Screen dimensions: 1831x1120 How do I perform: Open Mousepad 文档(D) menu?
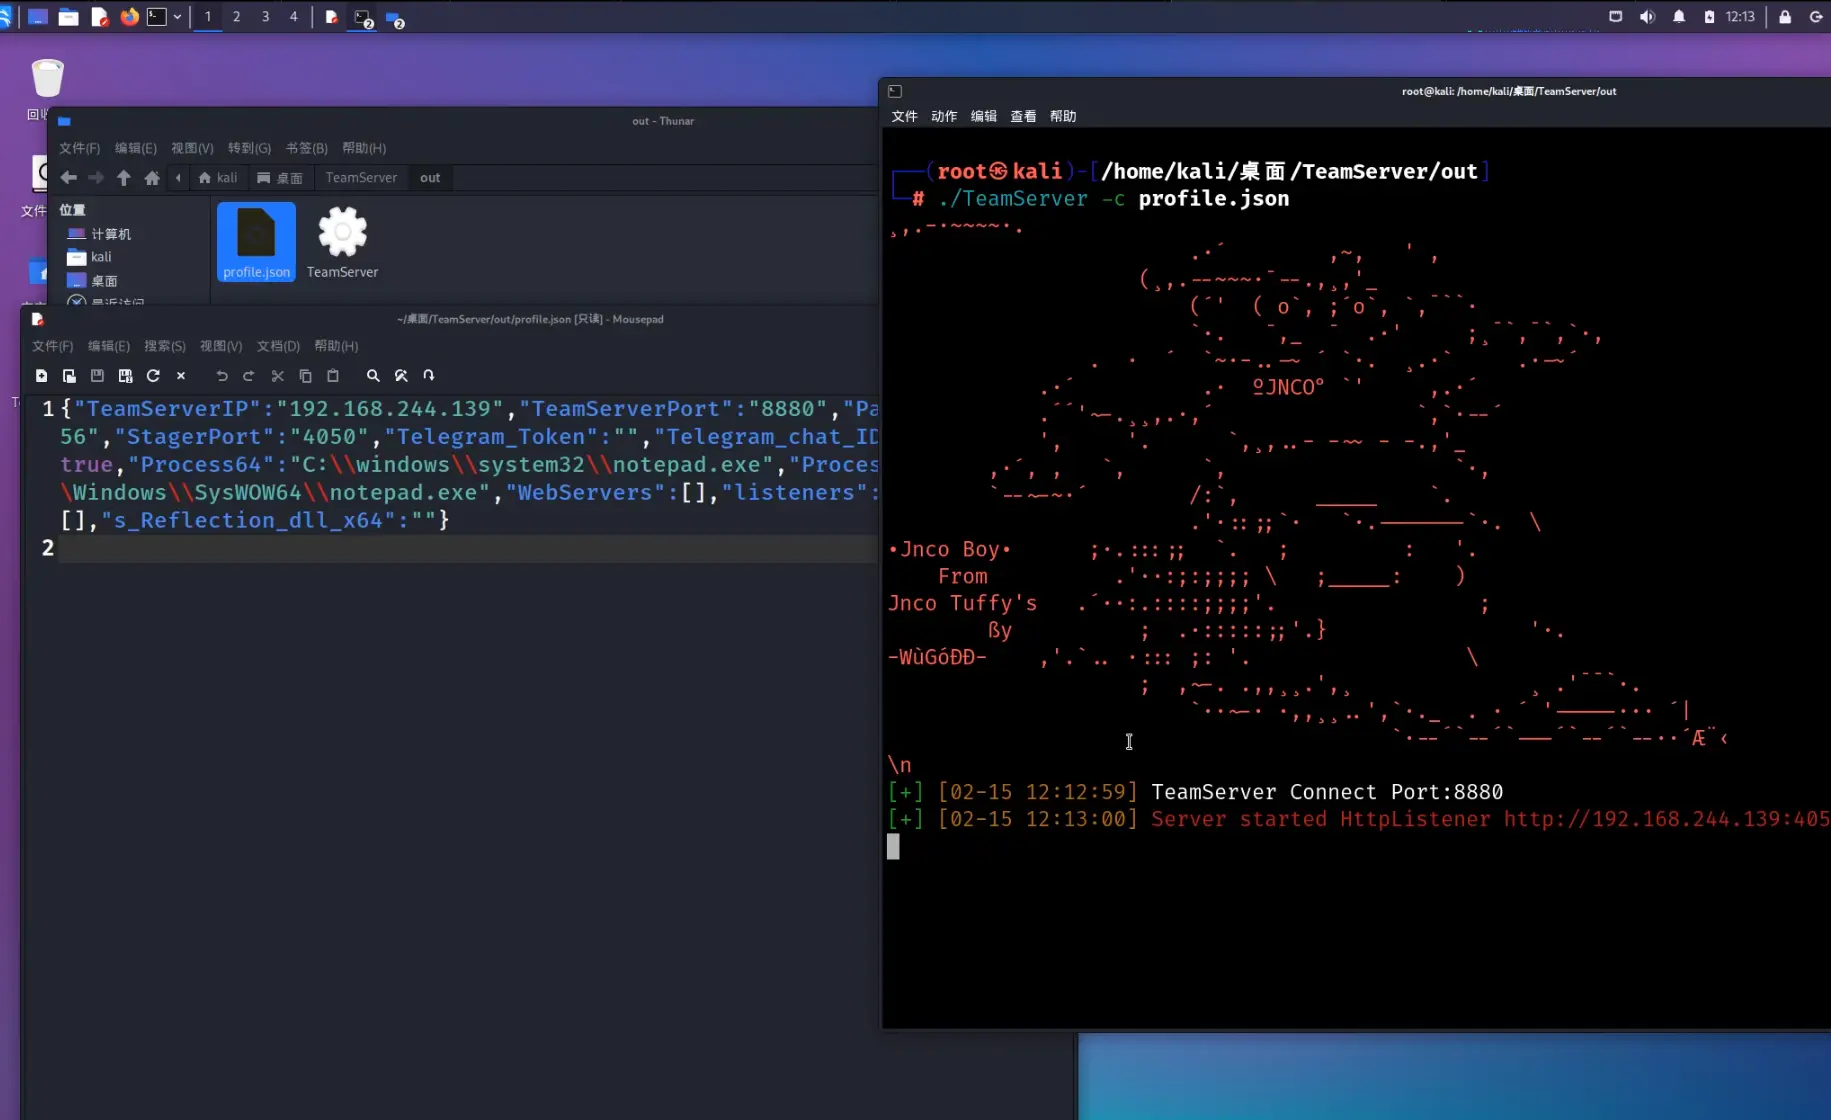point(278,346)
